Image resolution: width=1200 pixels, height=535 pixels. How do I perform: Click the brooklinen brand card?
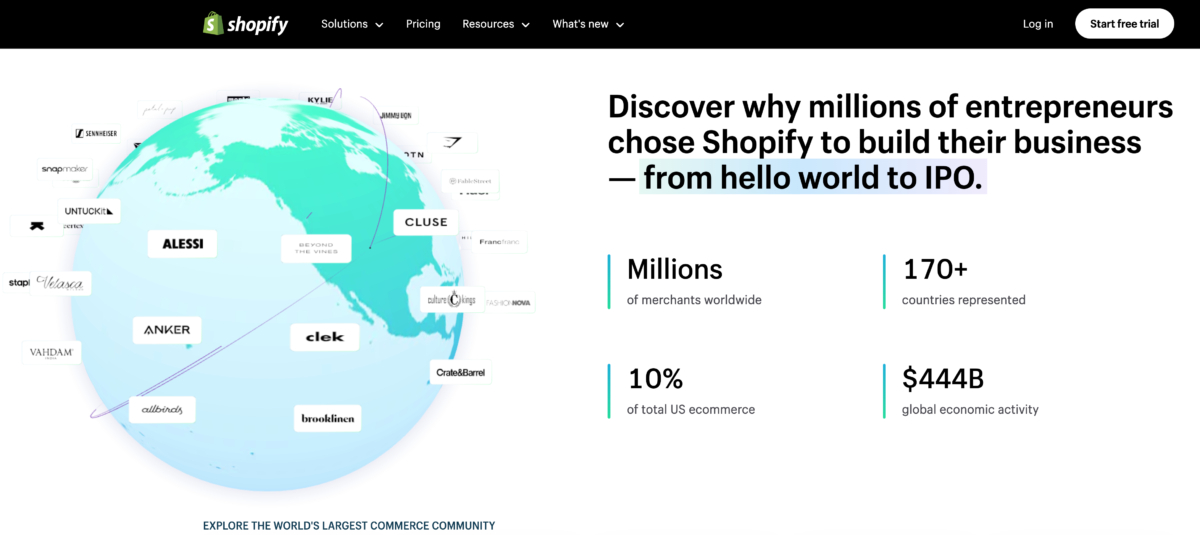coord(328,418)
